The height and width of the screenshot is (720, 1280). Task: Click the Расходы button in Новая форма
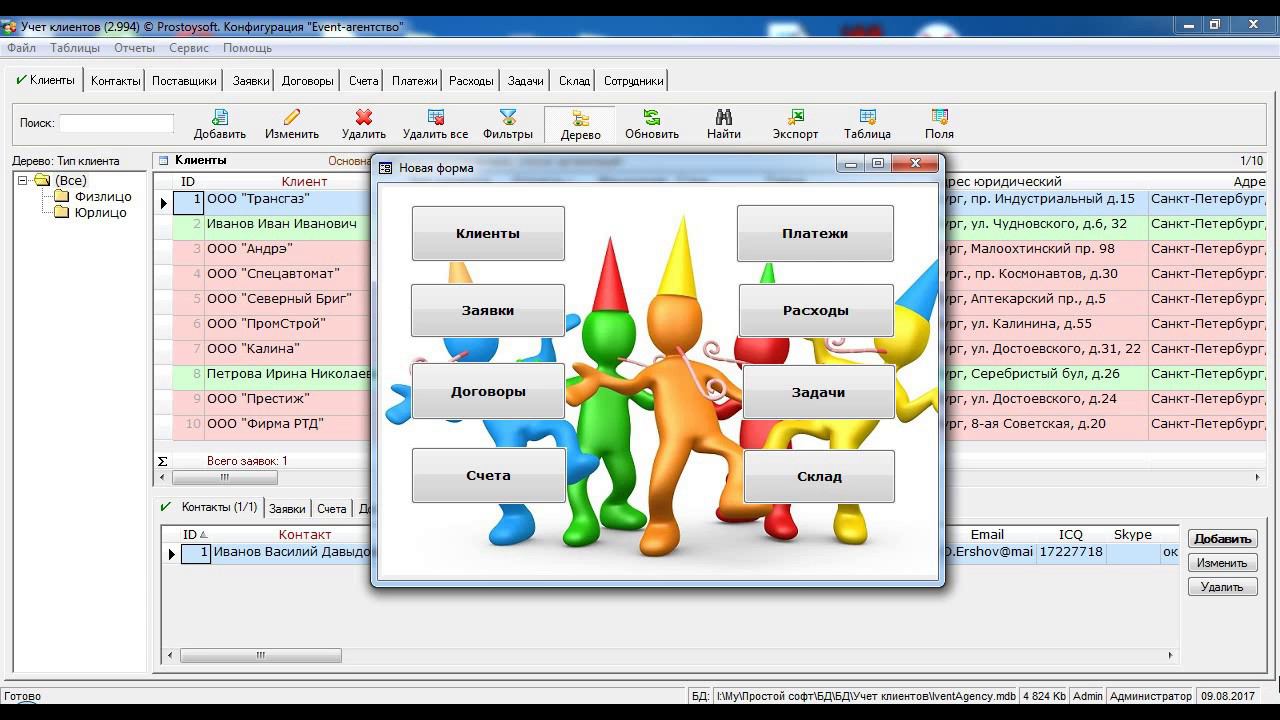[x=816, y=310]
